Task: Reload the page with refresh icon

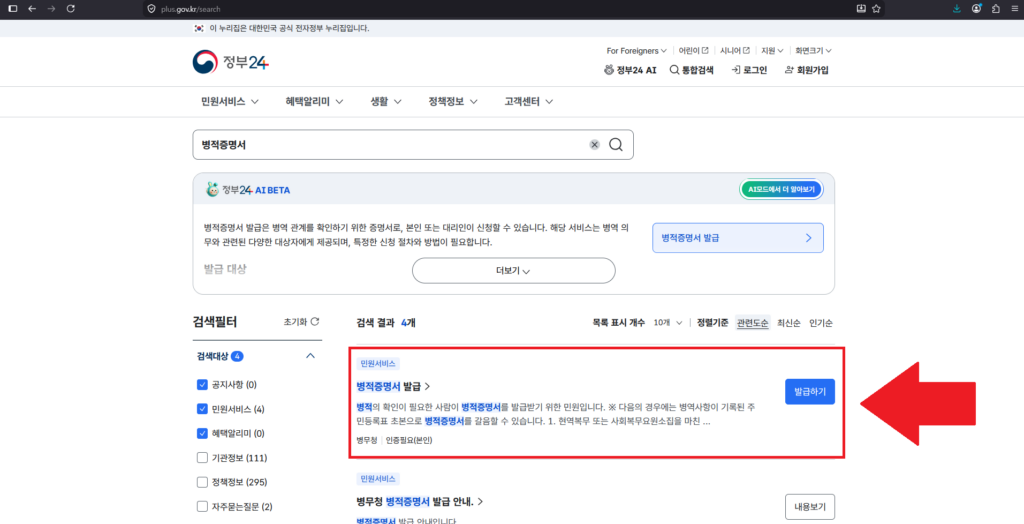Action: (x=71, y=8)
